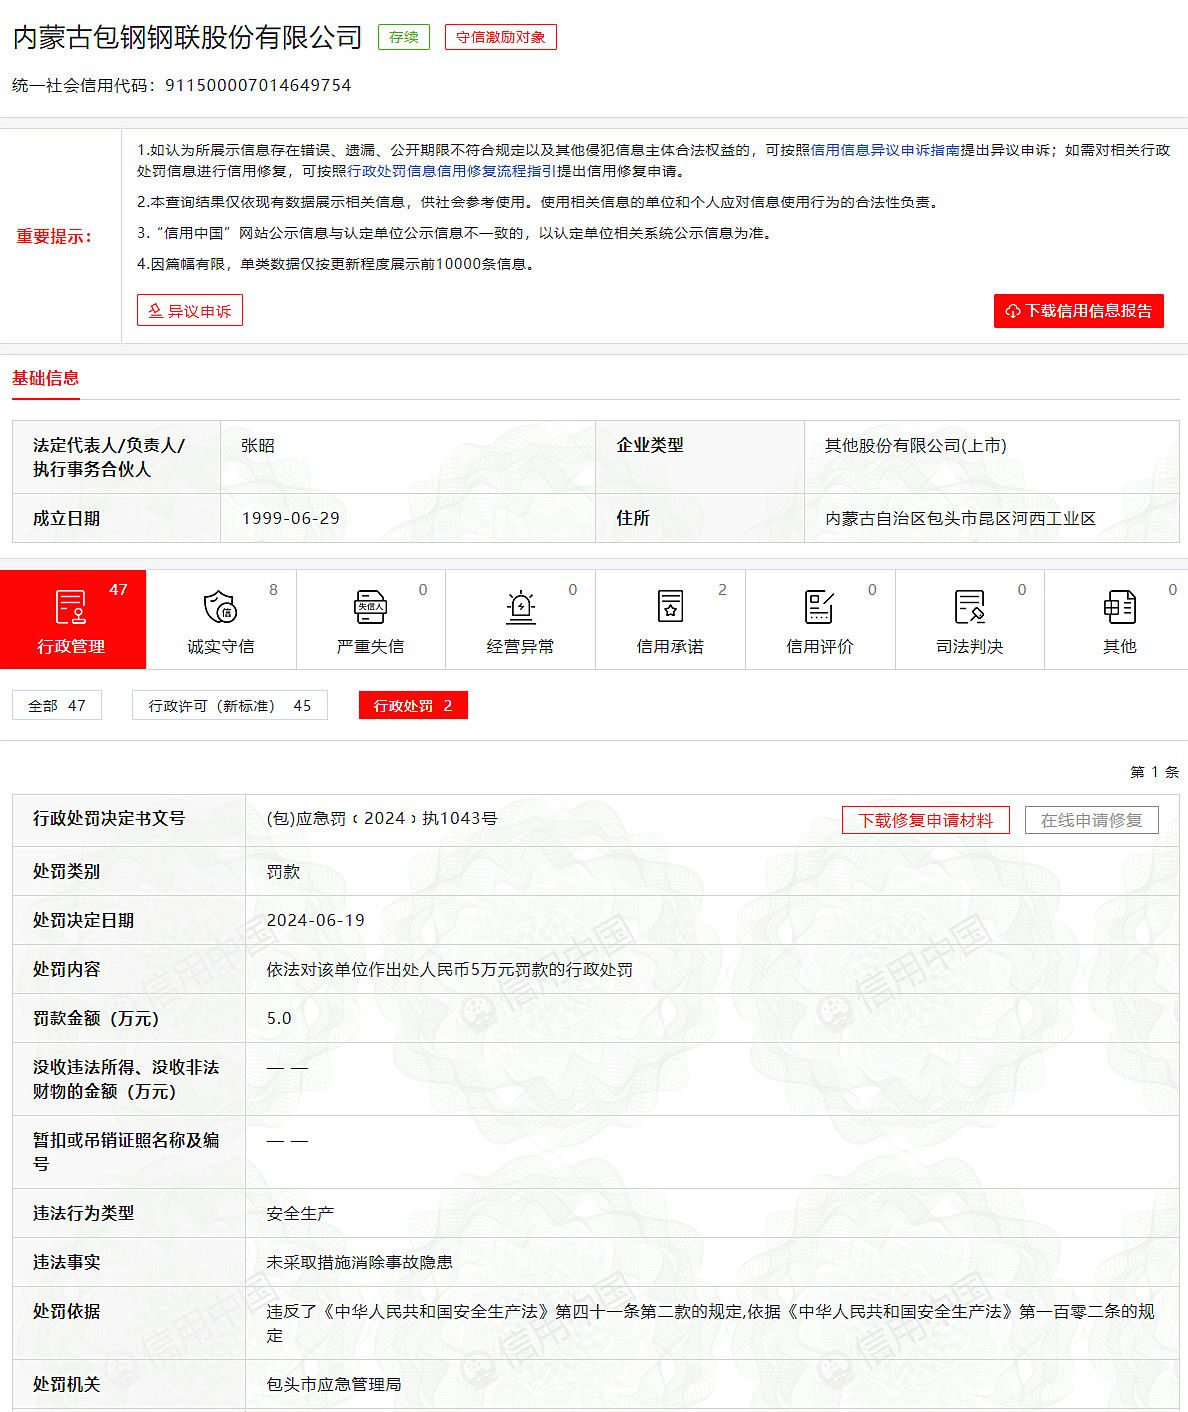Click penalty authority 包头市应急管理局
This screenshot has width=1188, height=1412.
(x=334, y=1384)
